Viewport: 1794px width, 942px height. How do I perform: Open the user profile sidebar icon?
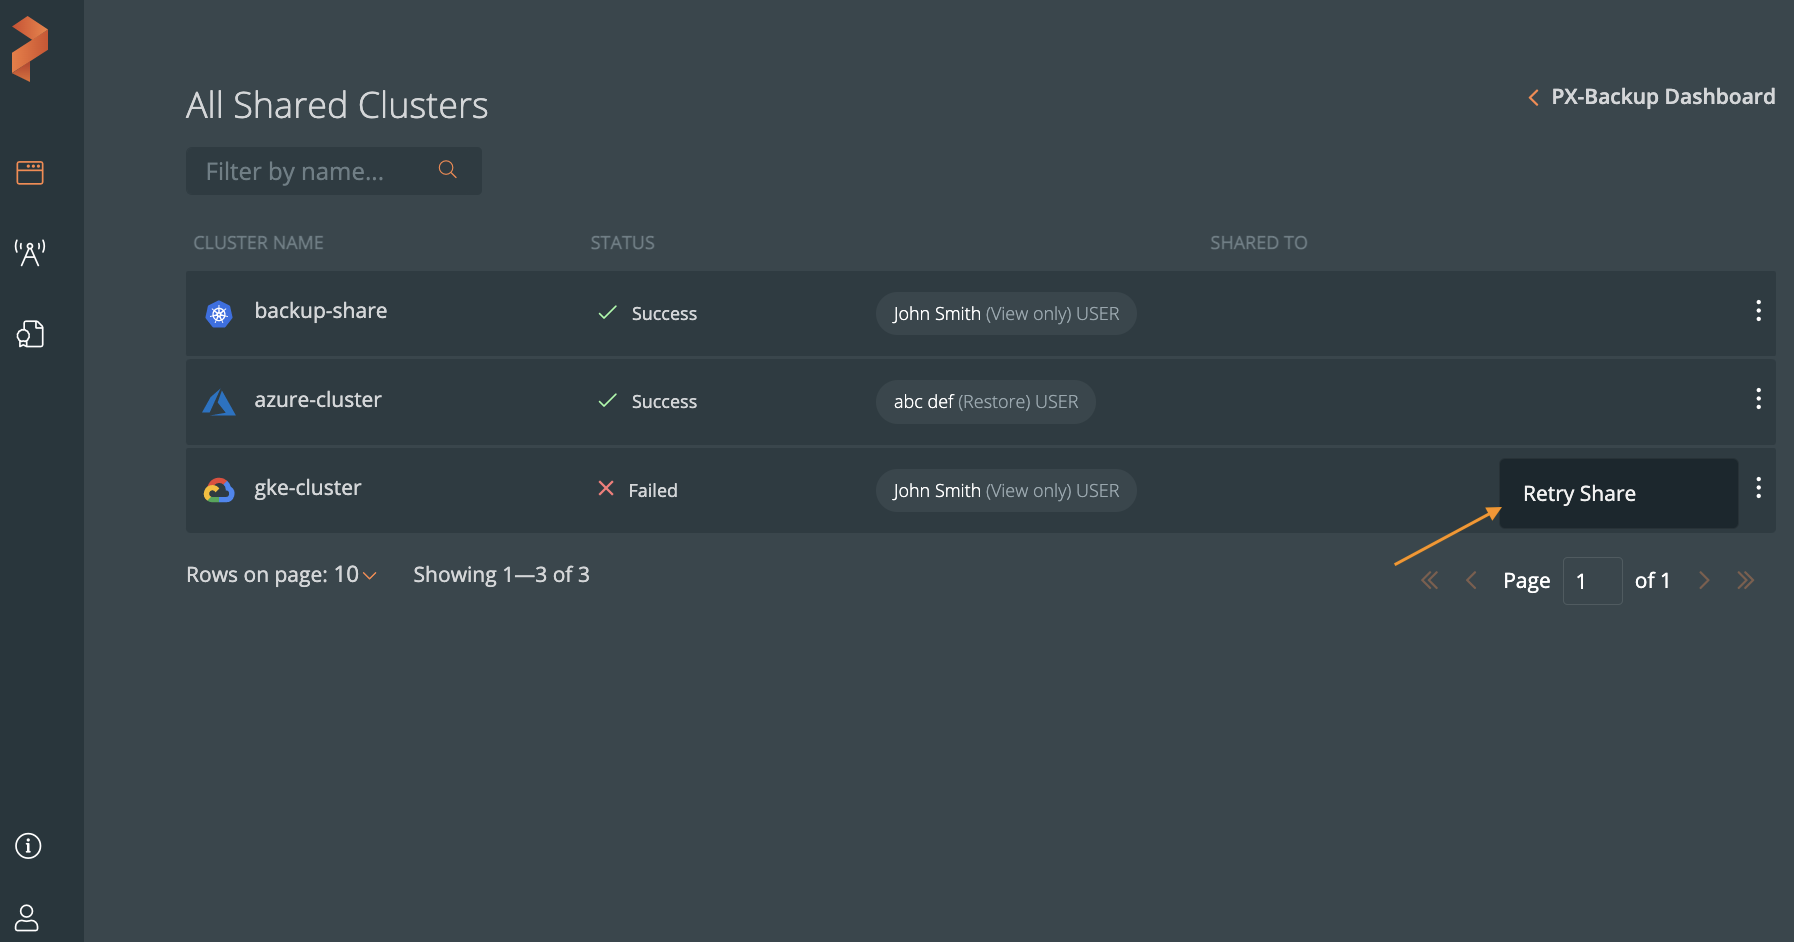click(27, 917)
